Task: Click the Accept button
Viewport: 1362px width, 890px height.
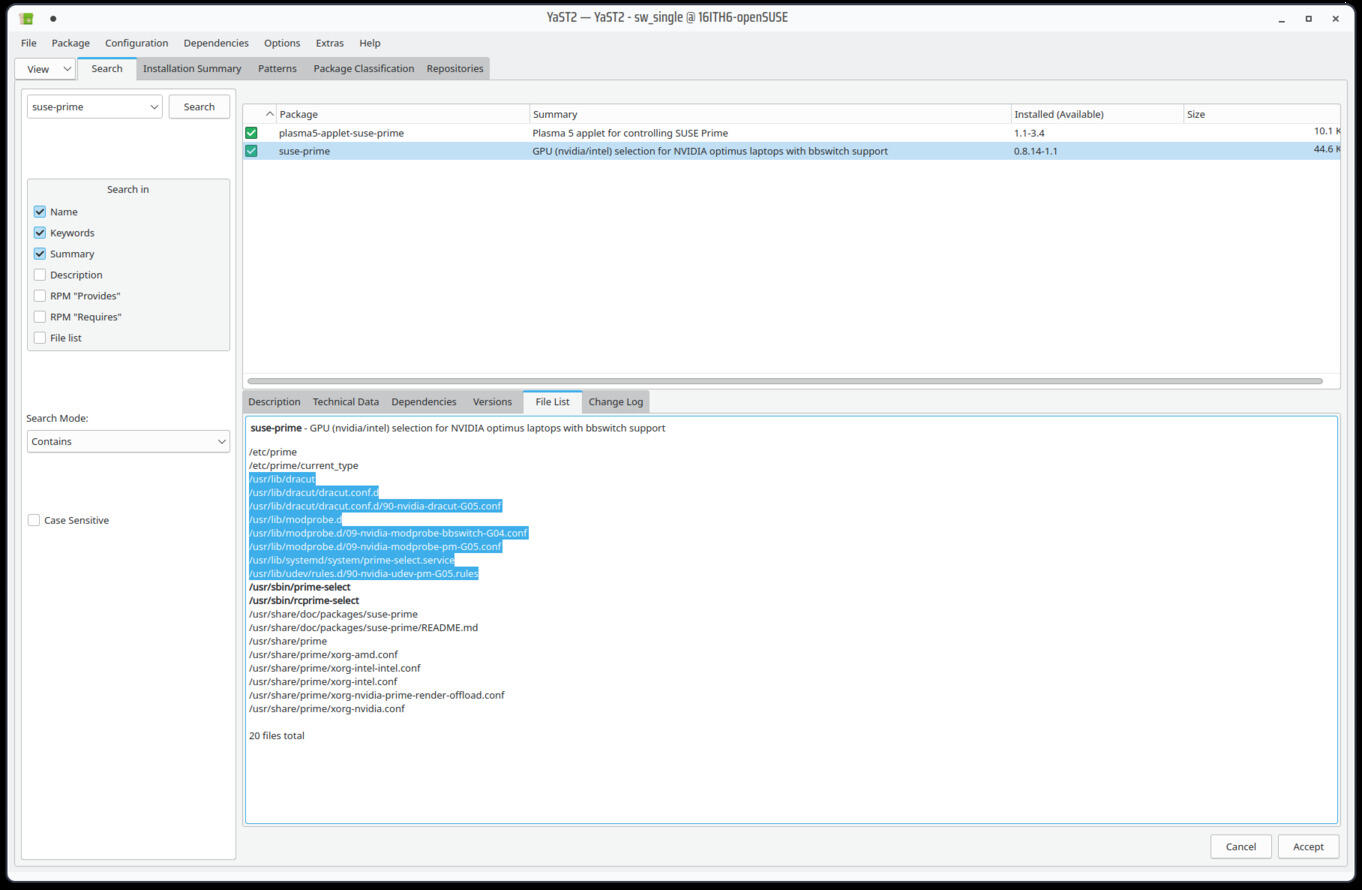Action: click(1308, 846)
